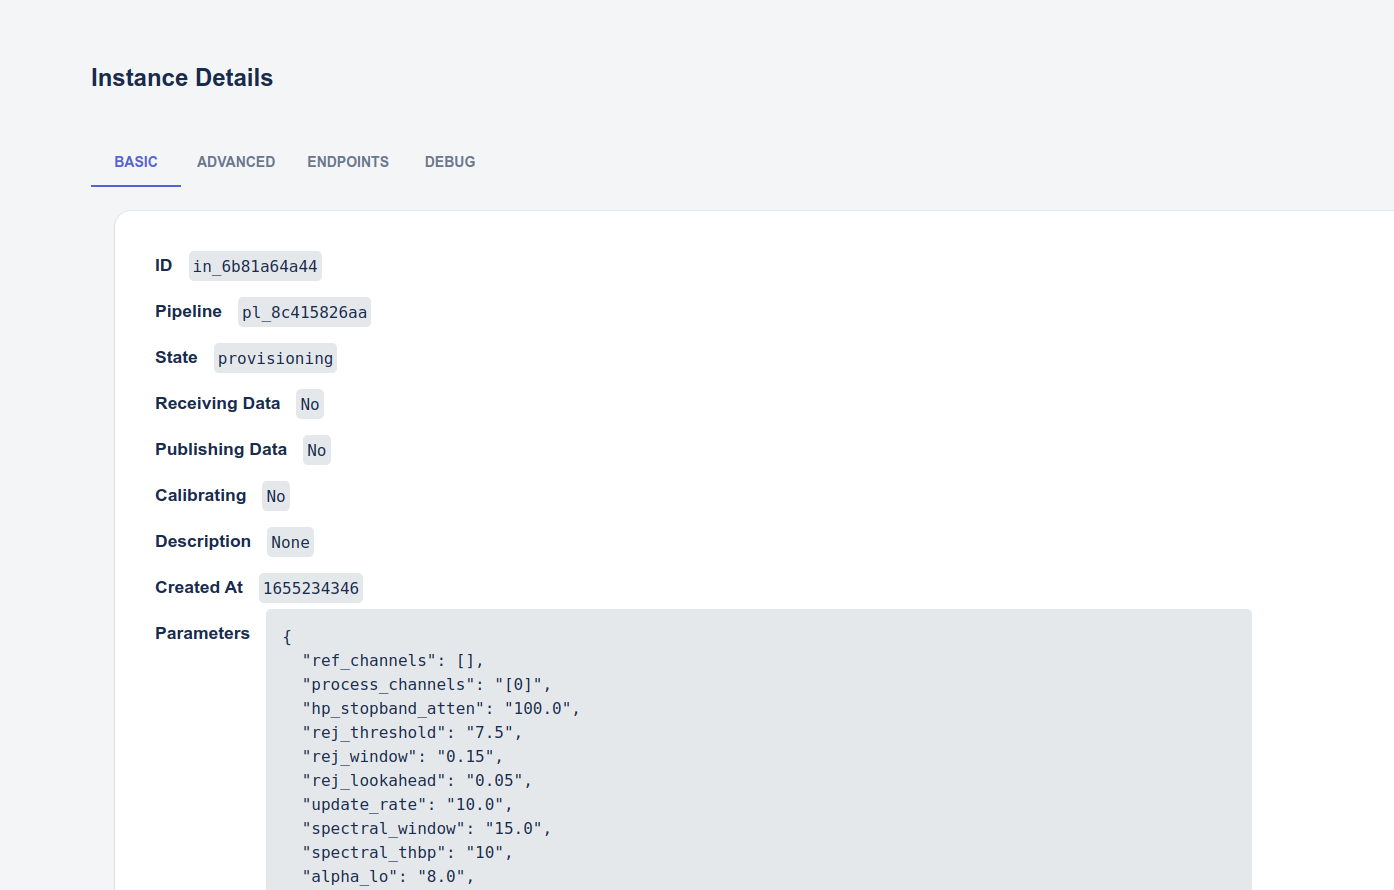Image resolution: width=1394 pixels, height=890 pixels.
Task: Click the instance ID value in_6b81a64a44
Action: click(x=255, y=266)
